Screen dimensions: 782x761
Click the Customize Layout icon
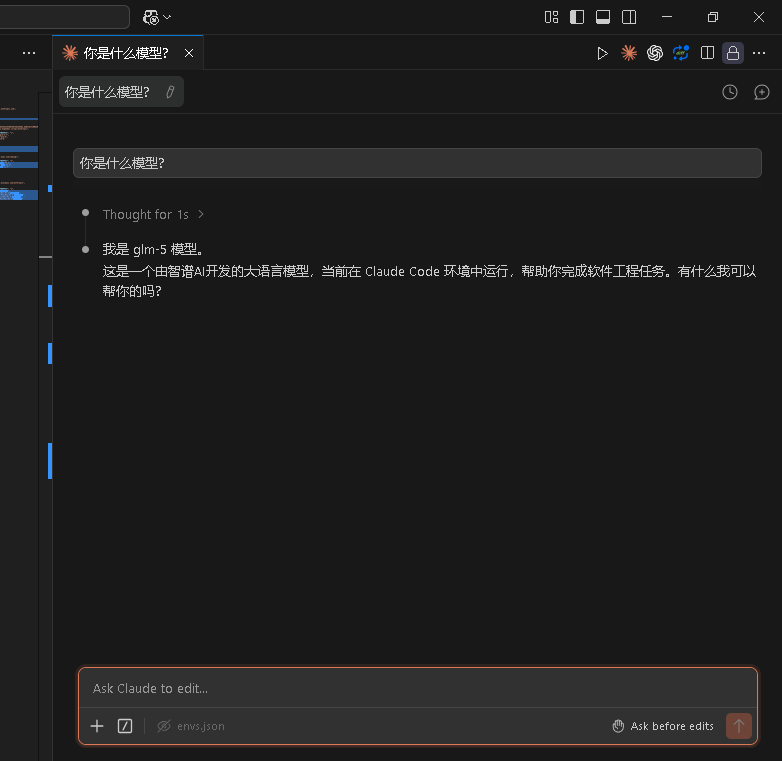(551, 17)
